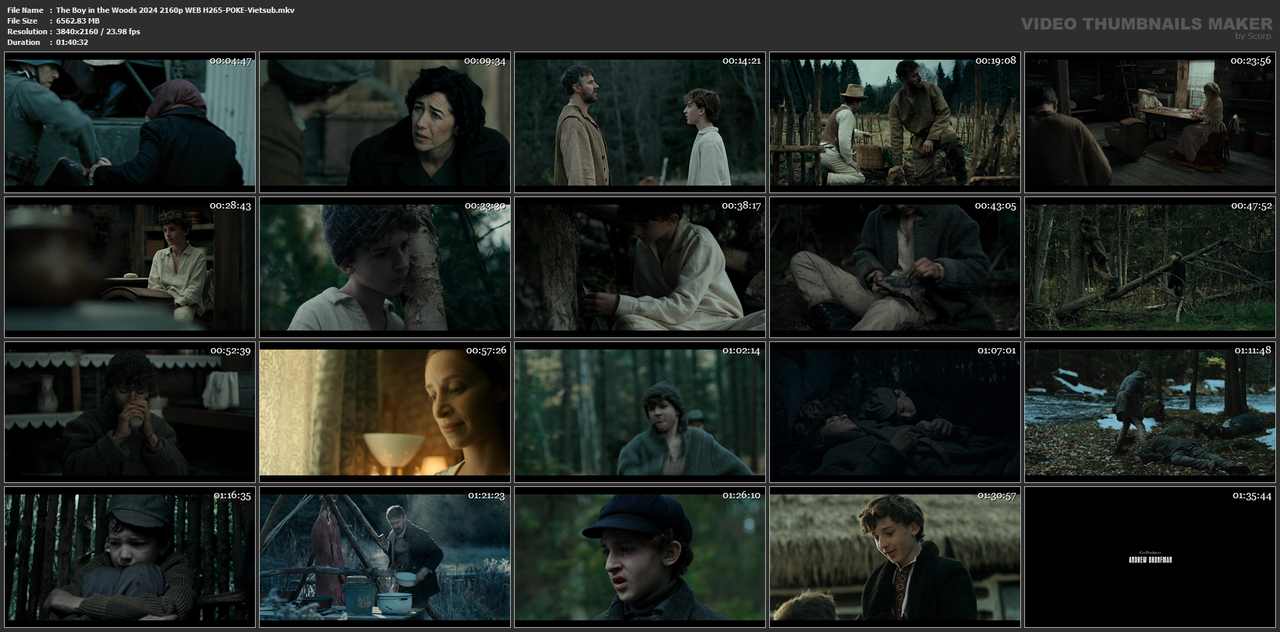
Task: Select the thumbnail timestamped 00:57:26
Action: pyautogui.click(x=385, y=411)
